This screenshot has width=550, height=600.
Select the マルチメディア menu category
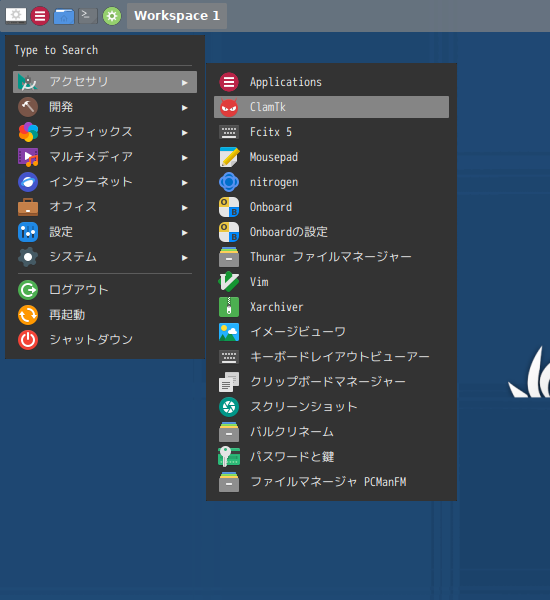[x=105, y=157]
